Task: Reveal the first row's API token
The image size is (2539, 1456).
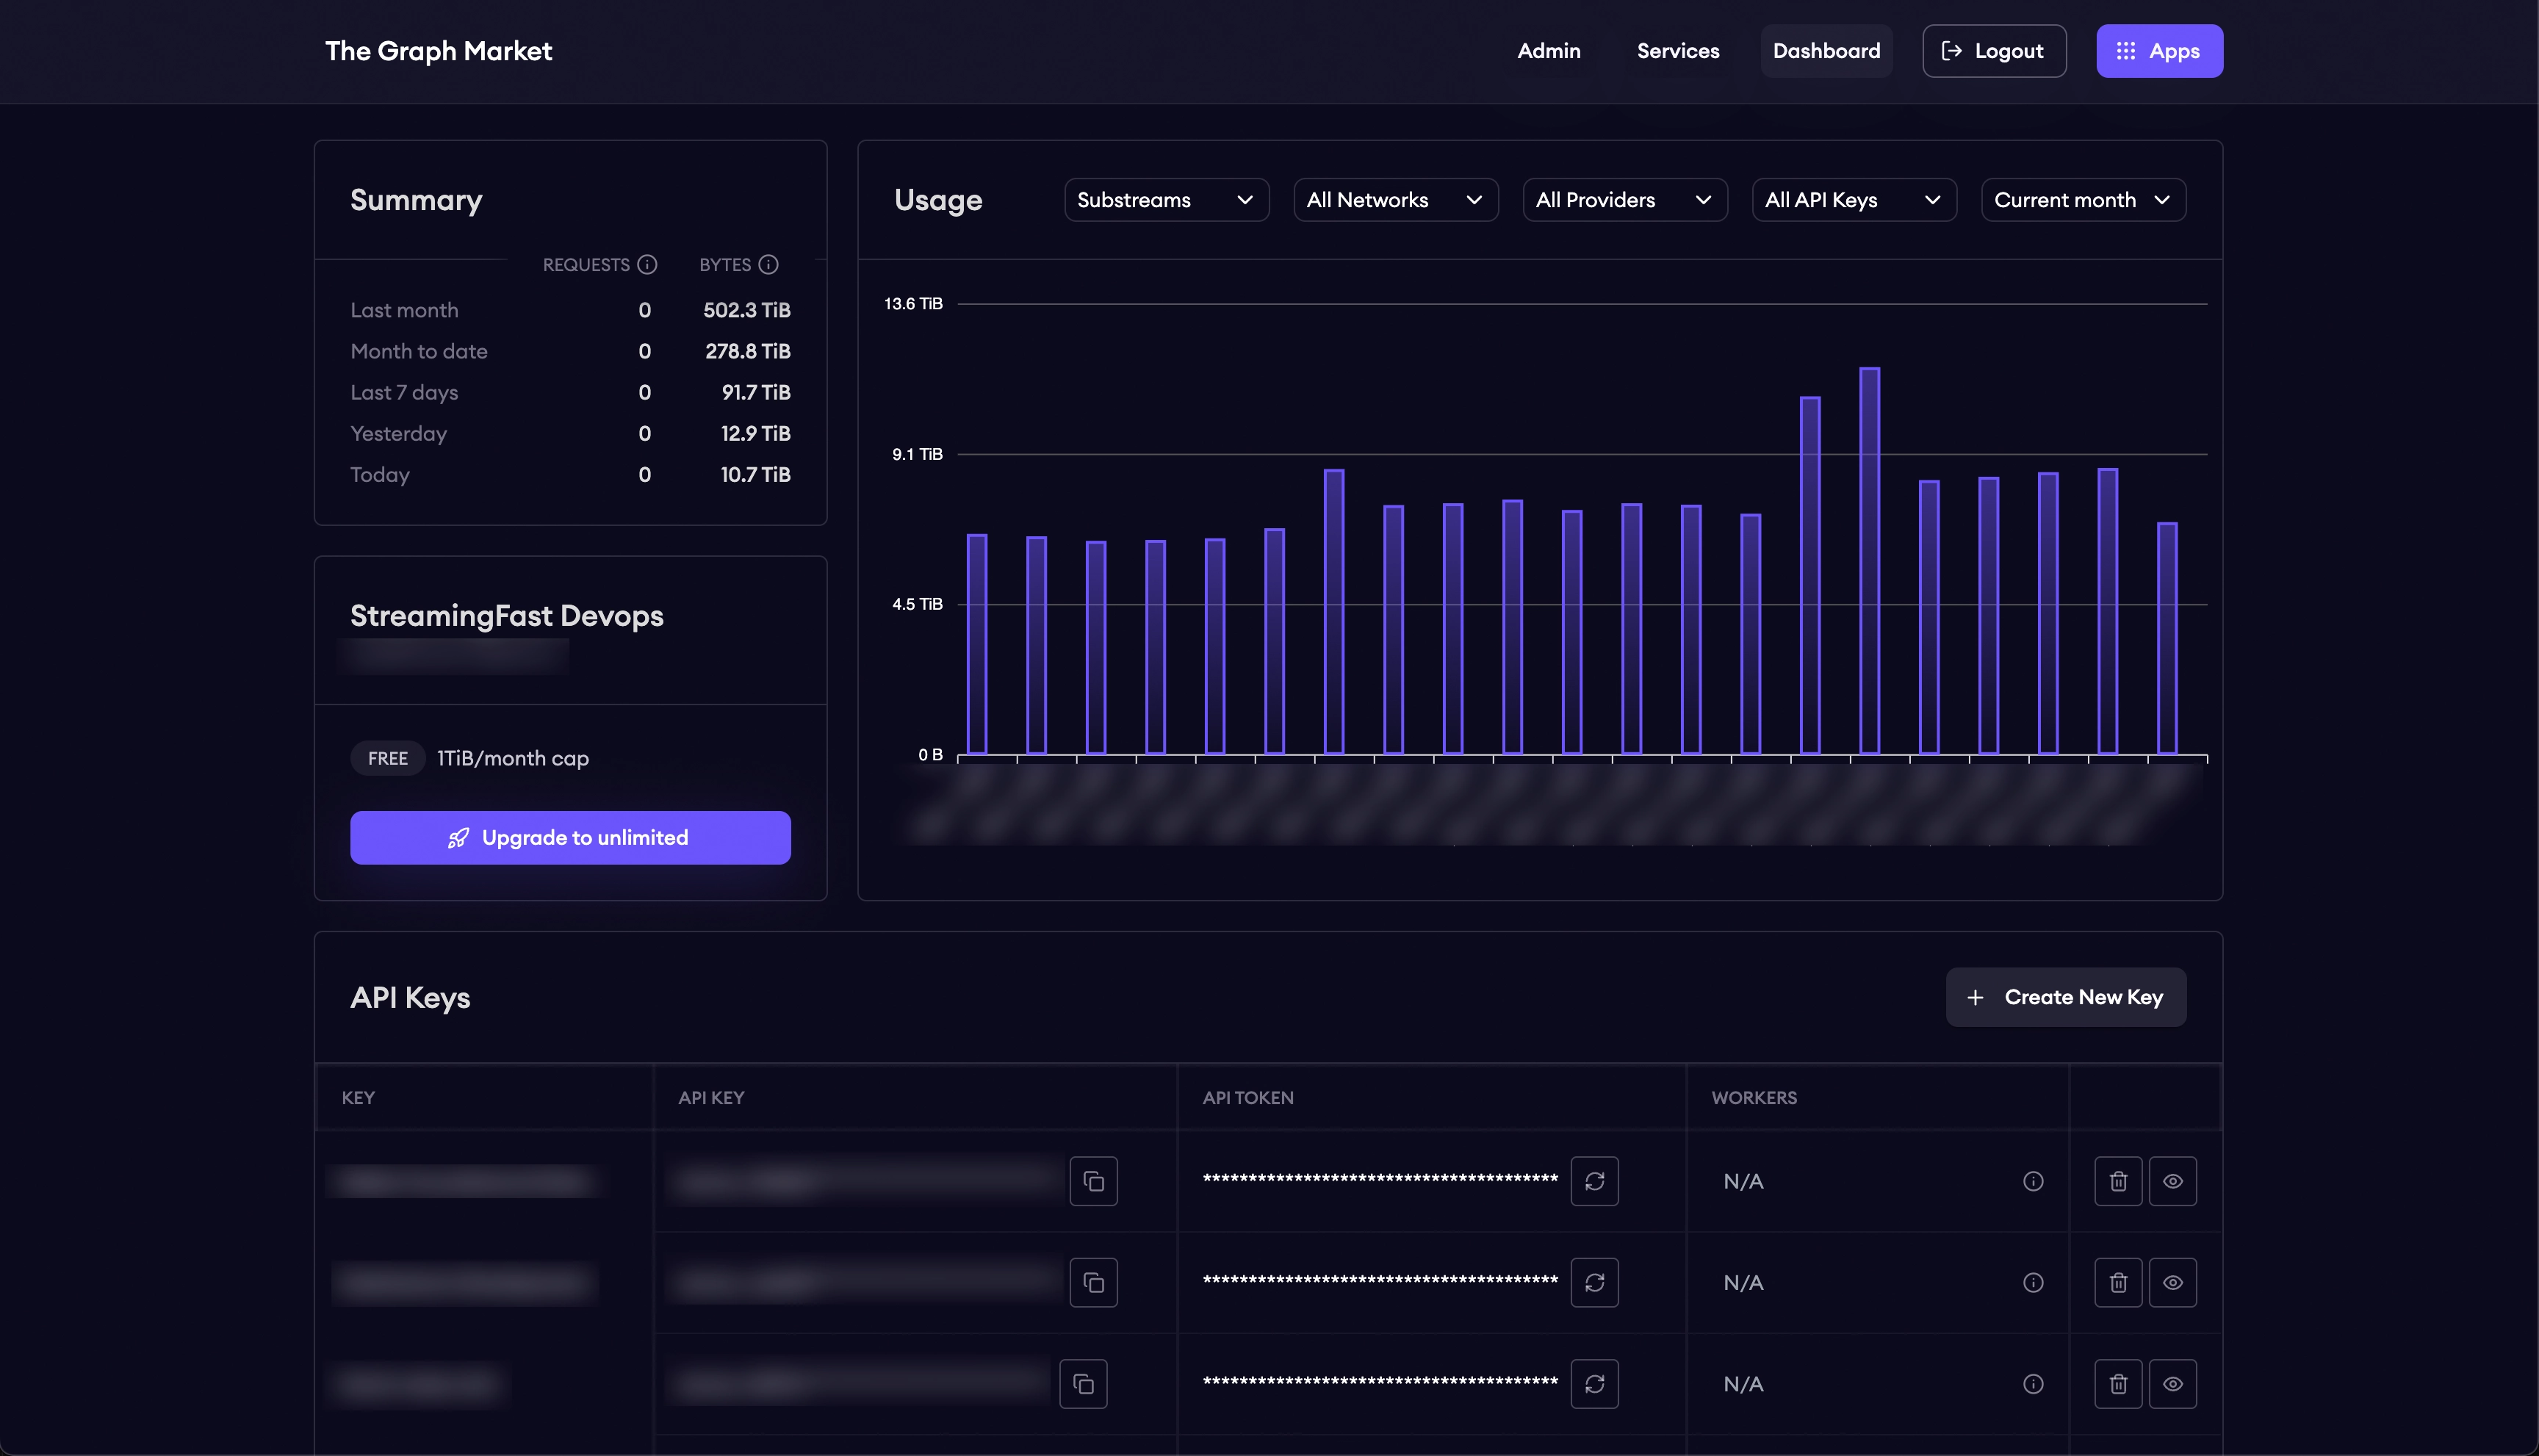Action: click(x=2172, y=1182)
